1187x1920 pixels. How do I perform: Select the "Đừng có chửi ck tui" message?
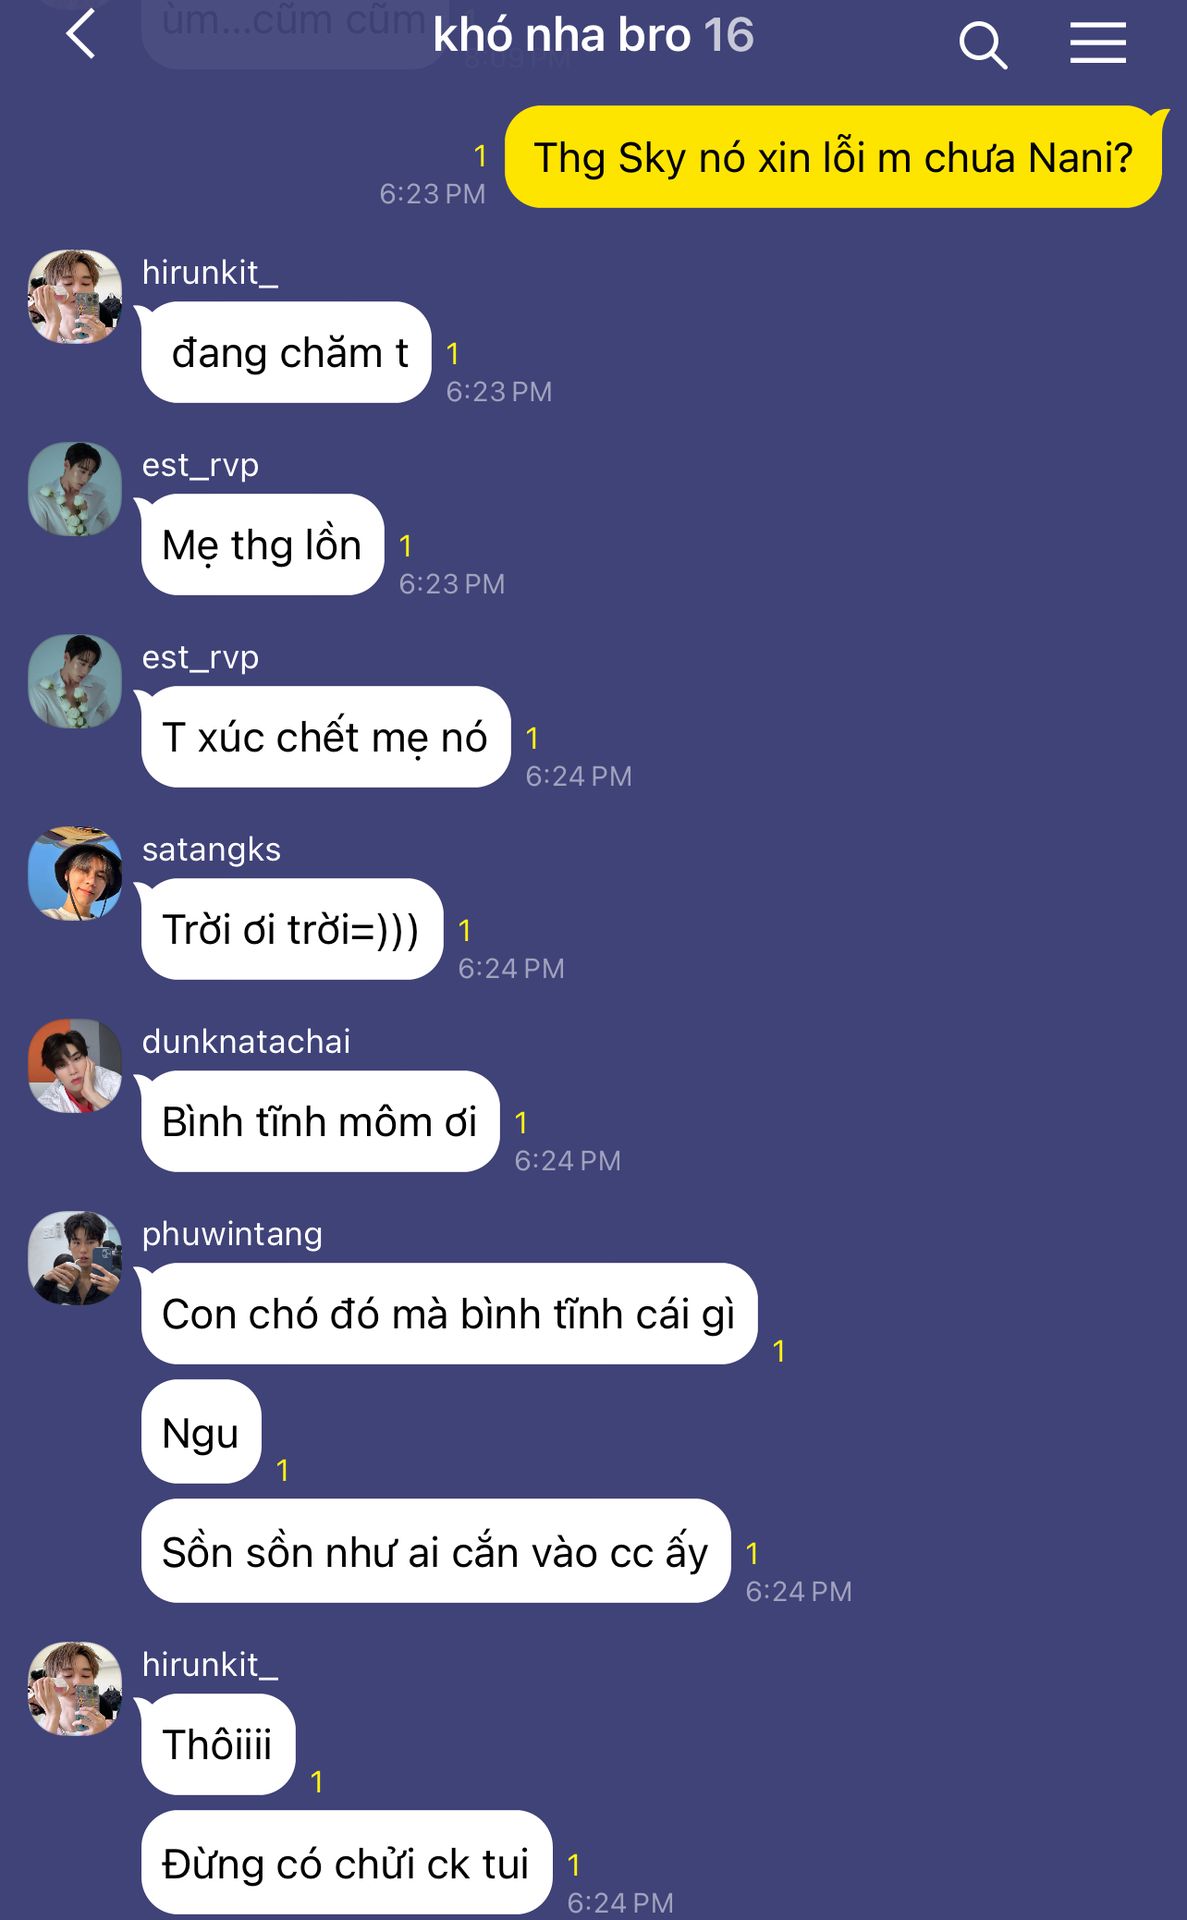click(x=346, y=1863)
